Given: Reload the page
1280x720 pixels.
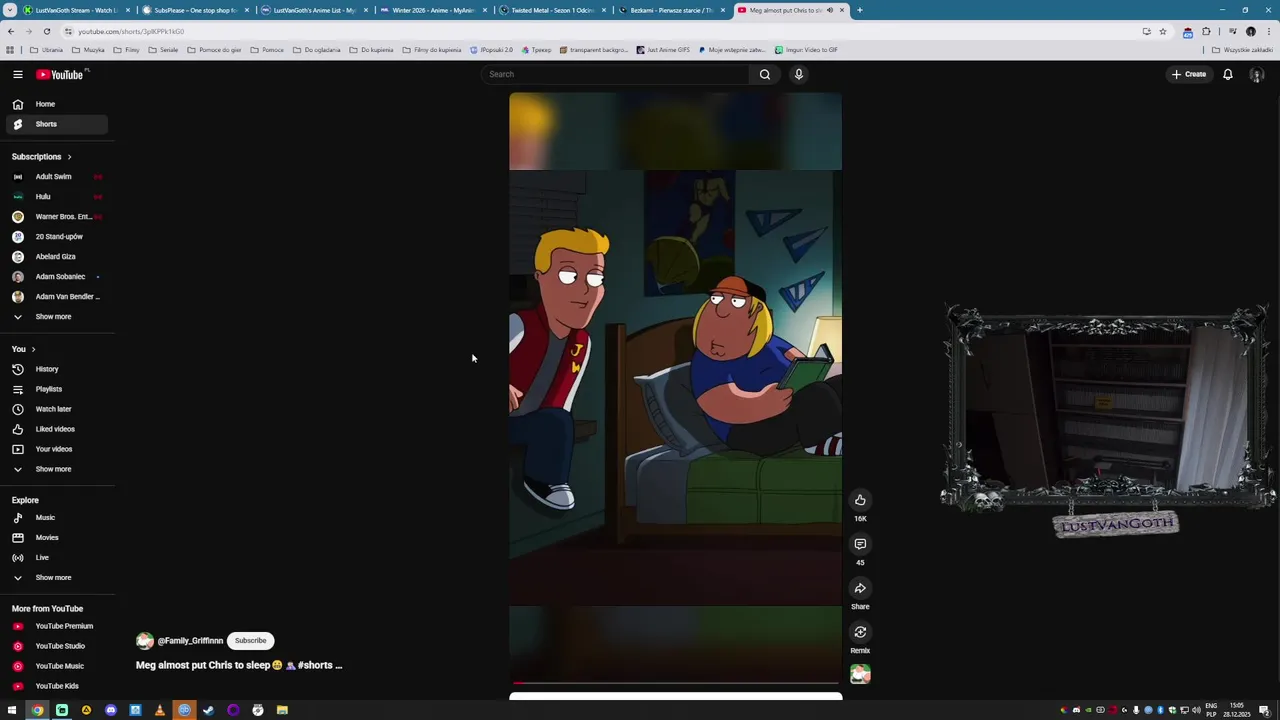Looking at the screenshot, I should 46,31.
